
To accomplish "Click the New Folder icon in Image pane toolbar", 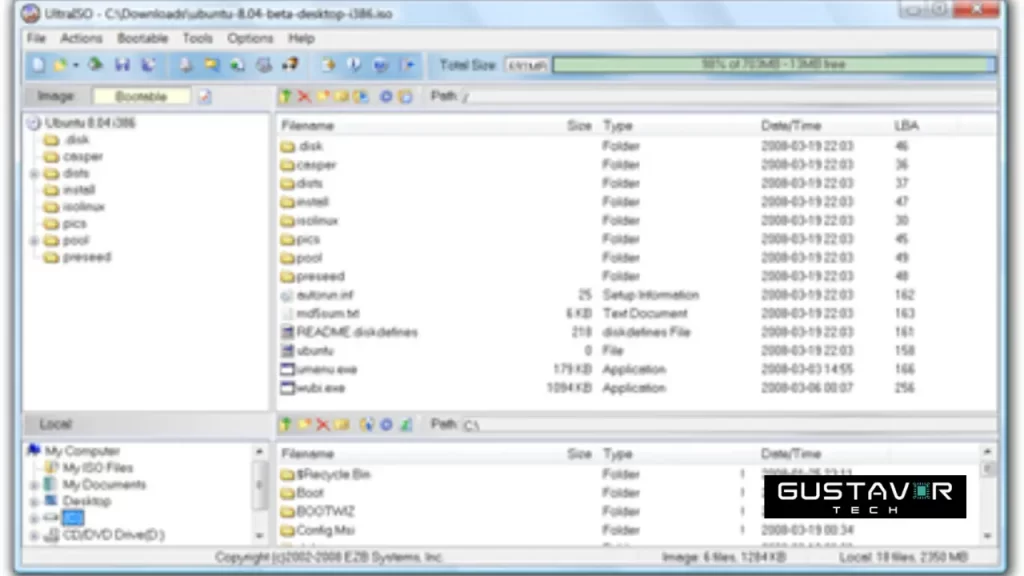I will coord(323,97).
